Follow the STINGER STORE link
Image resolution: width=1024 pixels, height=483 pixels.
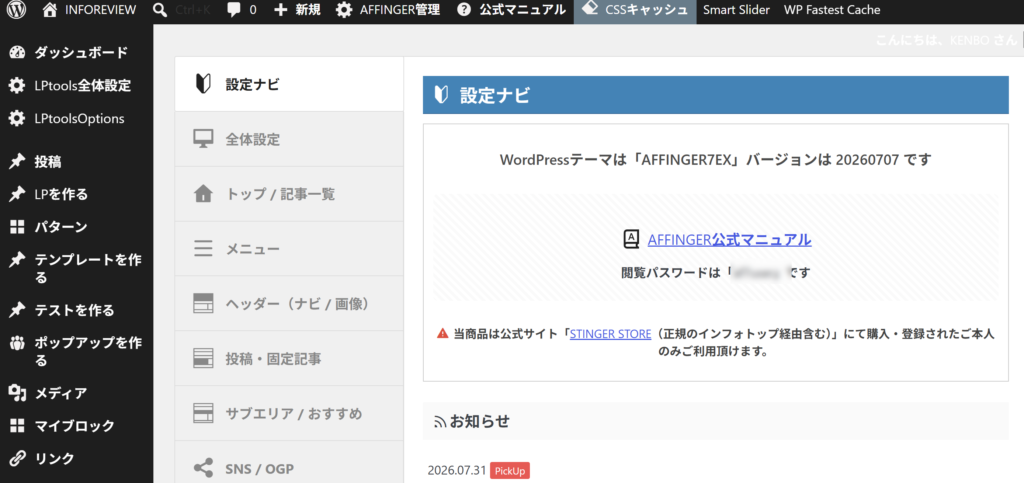[x=611, y=334]
